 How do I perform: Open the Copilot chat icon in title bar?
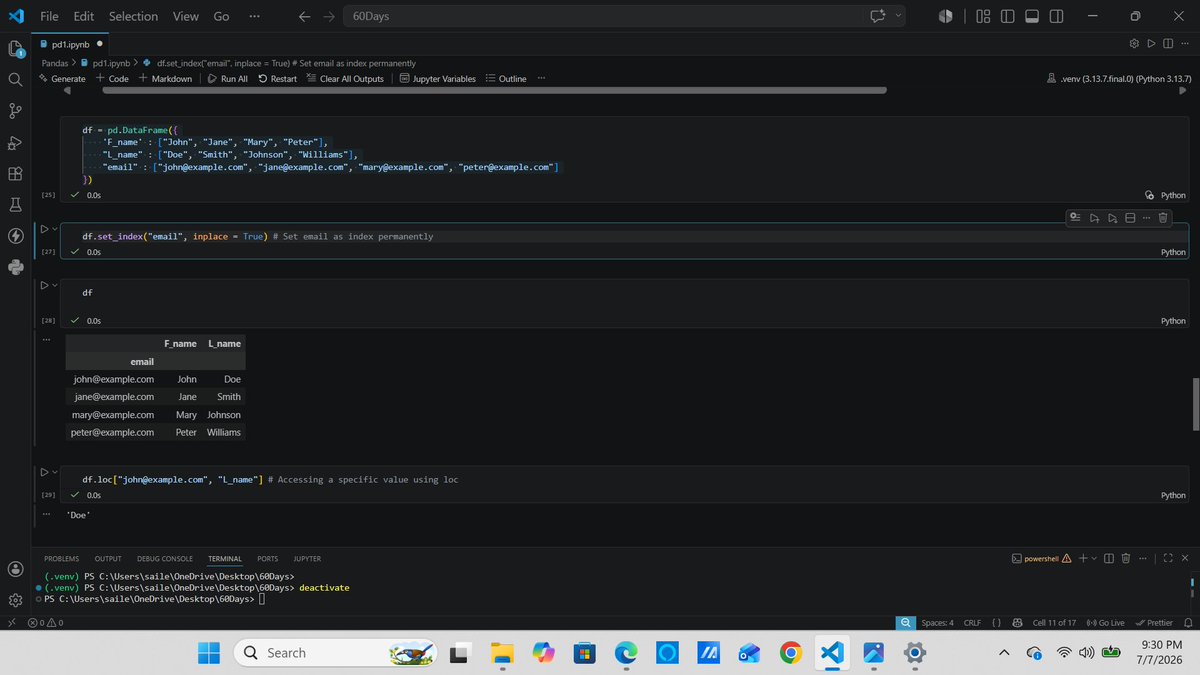coord(878,16)
